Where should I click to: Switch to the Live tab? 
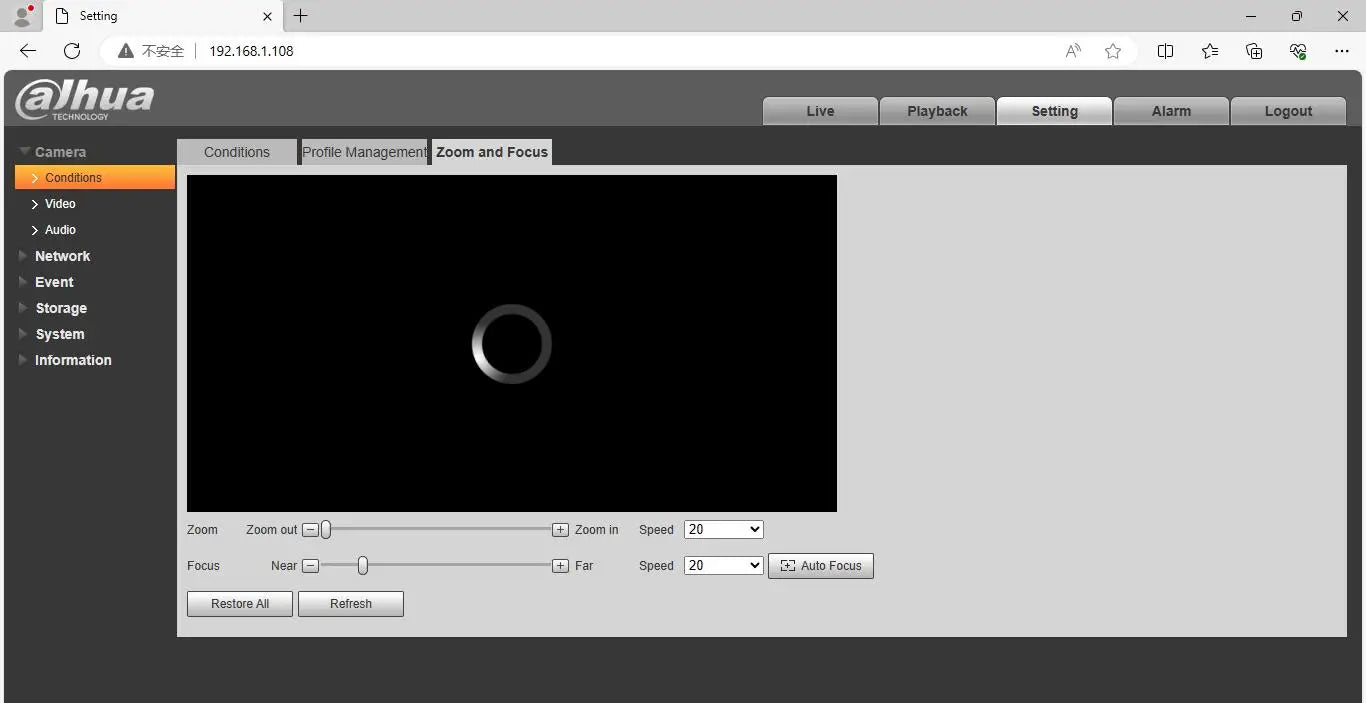(x=820, y=111)
